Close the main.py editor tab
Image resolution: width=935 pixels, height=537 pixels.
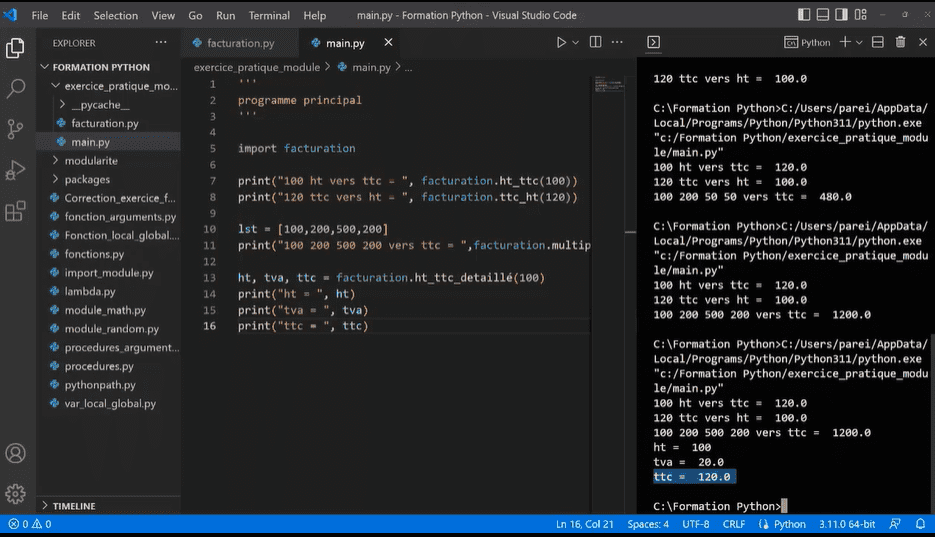388,42
